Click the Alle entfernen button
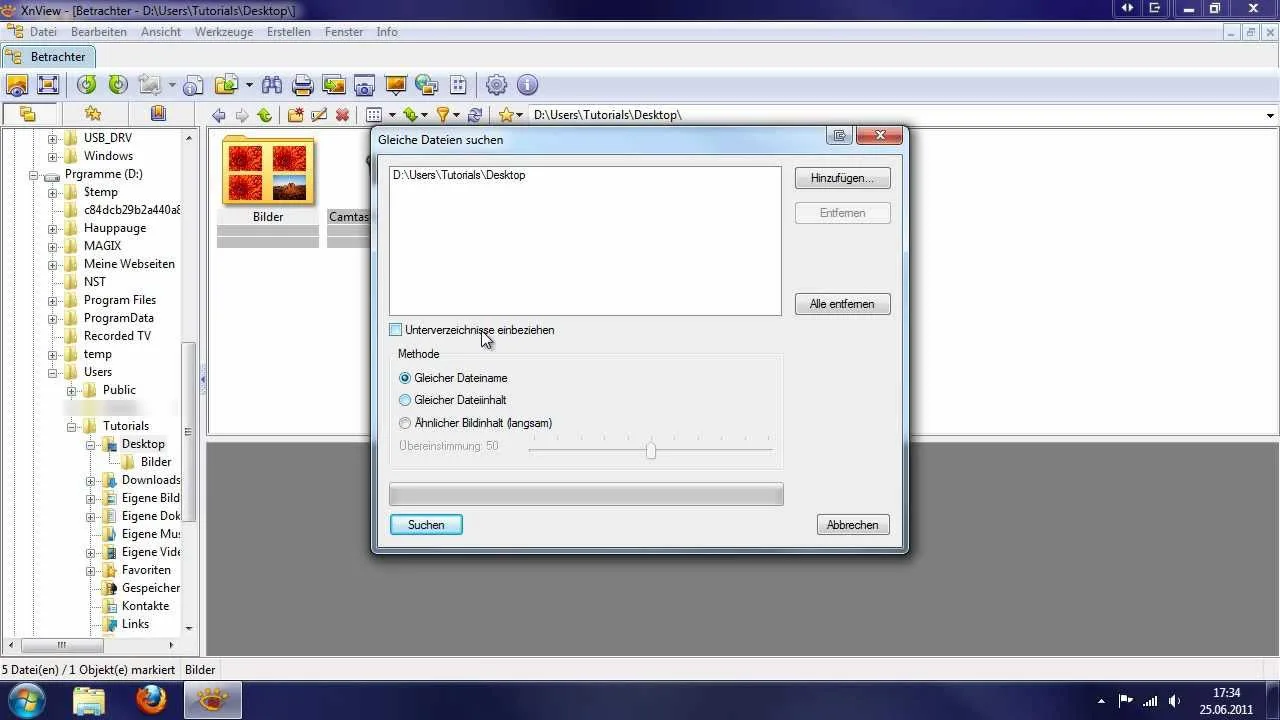Screen dimensions: 1280x720 pyautogui.click(x=842, y=304)
